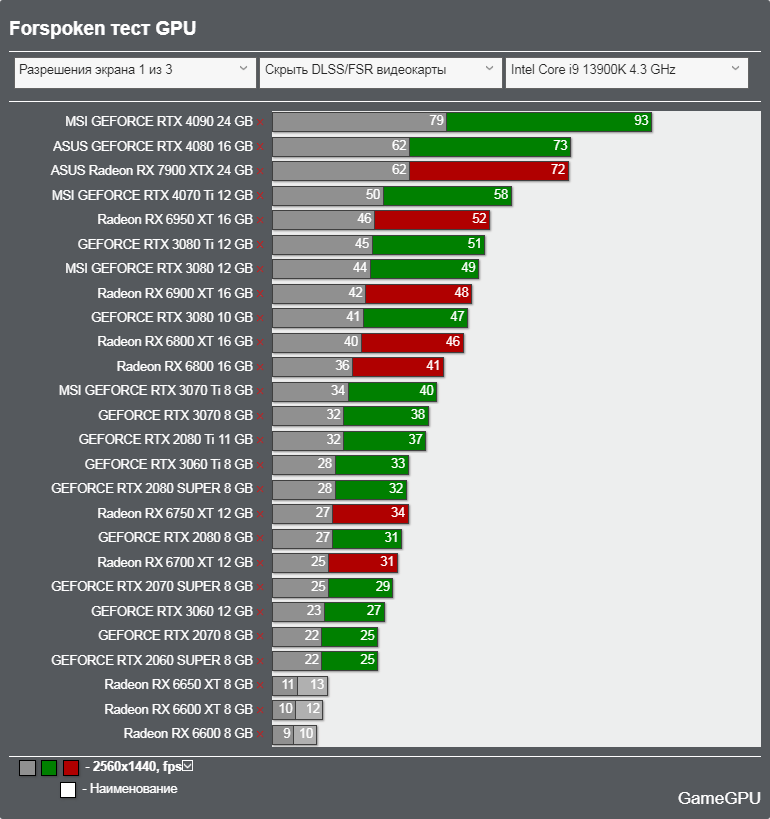Click red X next to GEFORCE RTX 3080 10 GB
Screen dimensions: 770x819
[x=260, y=318]
